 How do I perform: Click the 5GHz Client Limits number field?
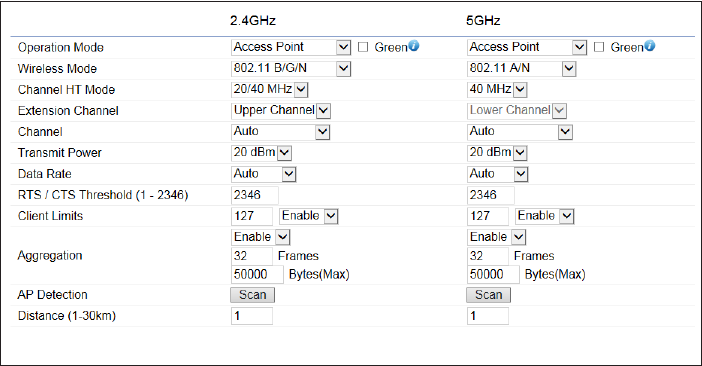pyautogui.click(x=488, y=216)
